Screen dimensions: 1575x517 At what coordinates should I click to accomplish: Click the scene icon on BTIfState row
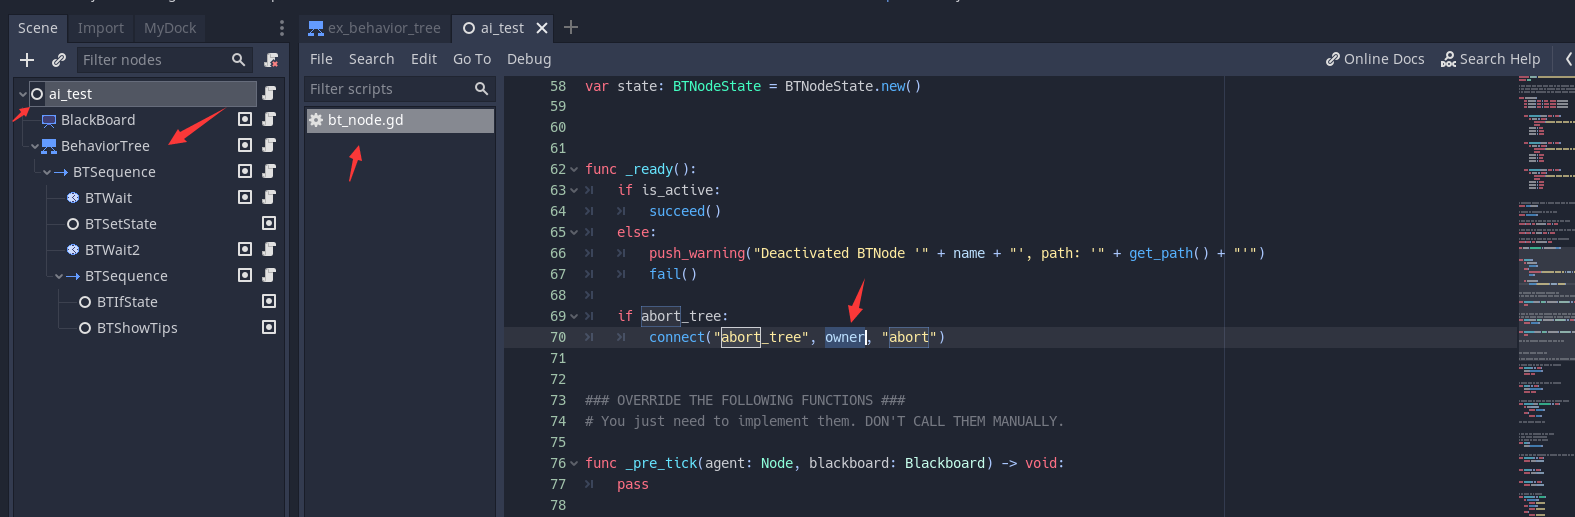coord(269,301)
